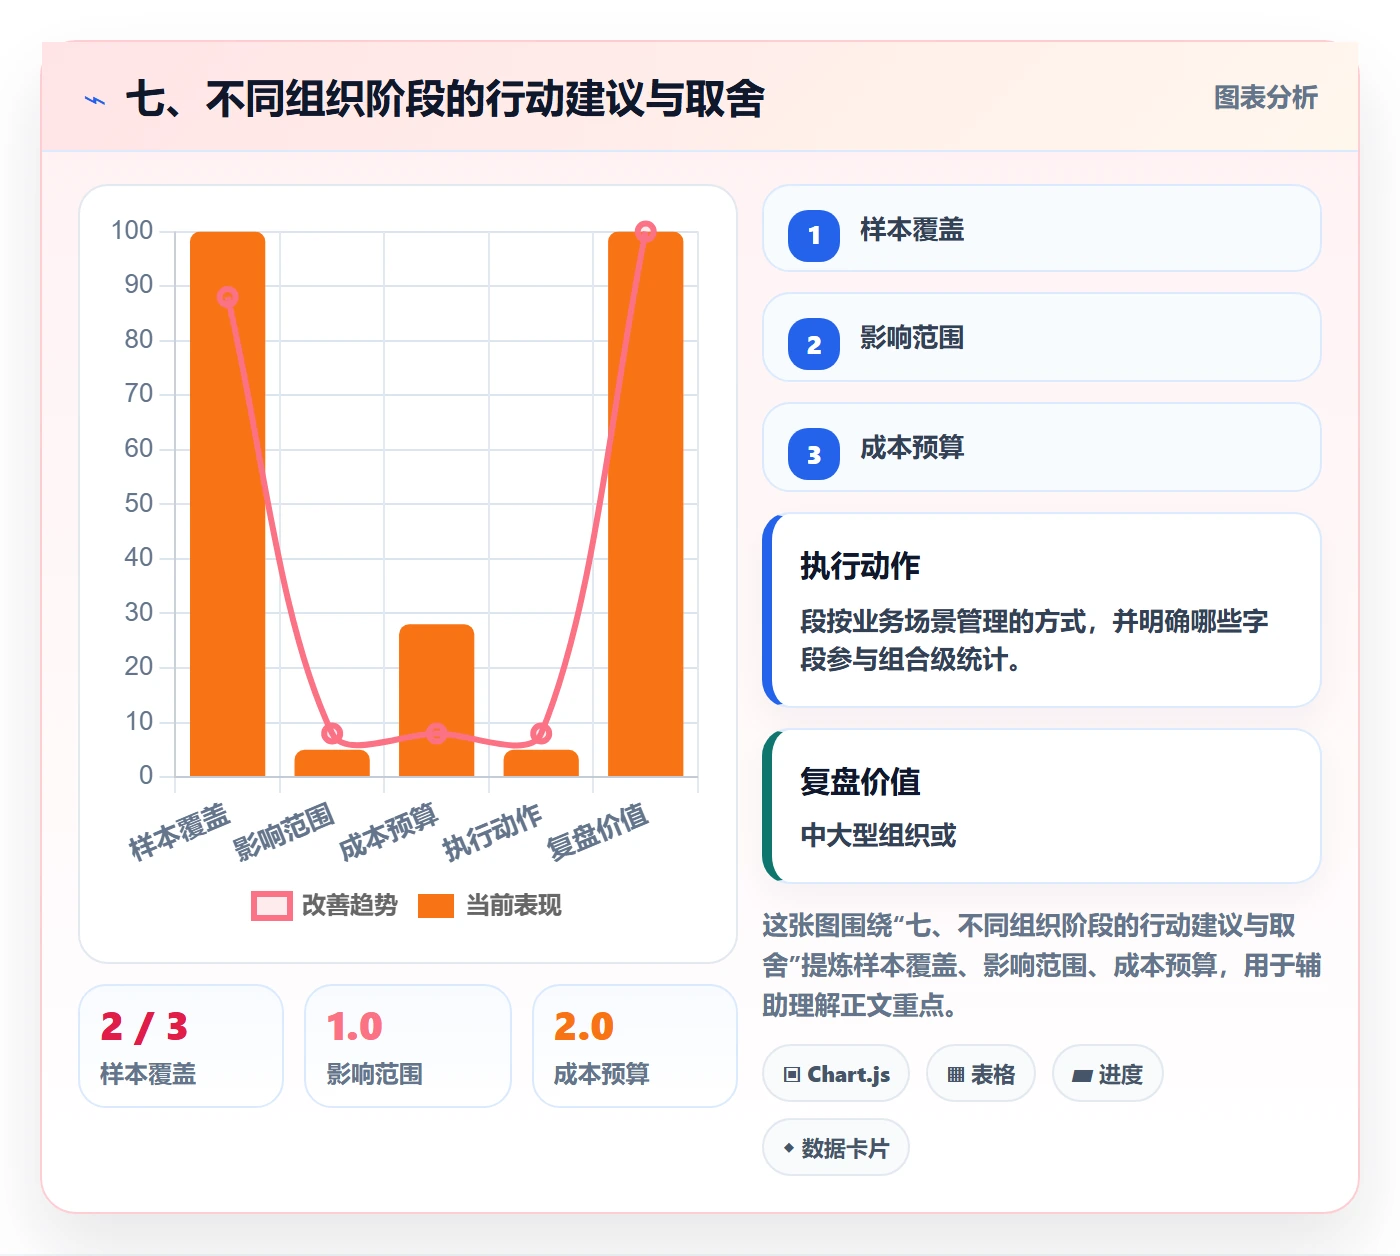Click the trend line point above 成本预算
1400x1256 pixels.
(x=437, y=733)
